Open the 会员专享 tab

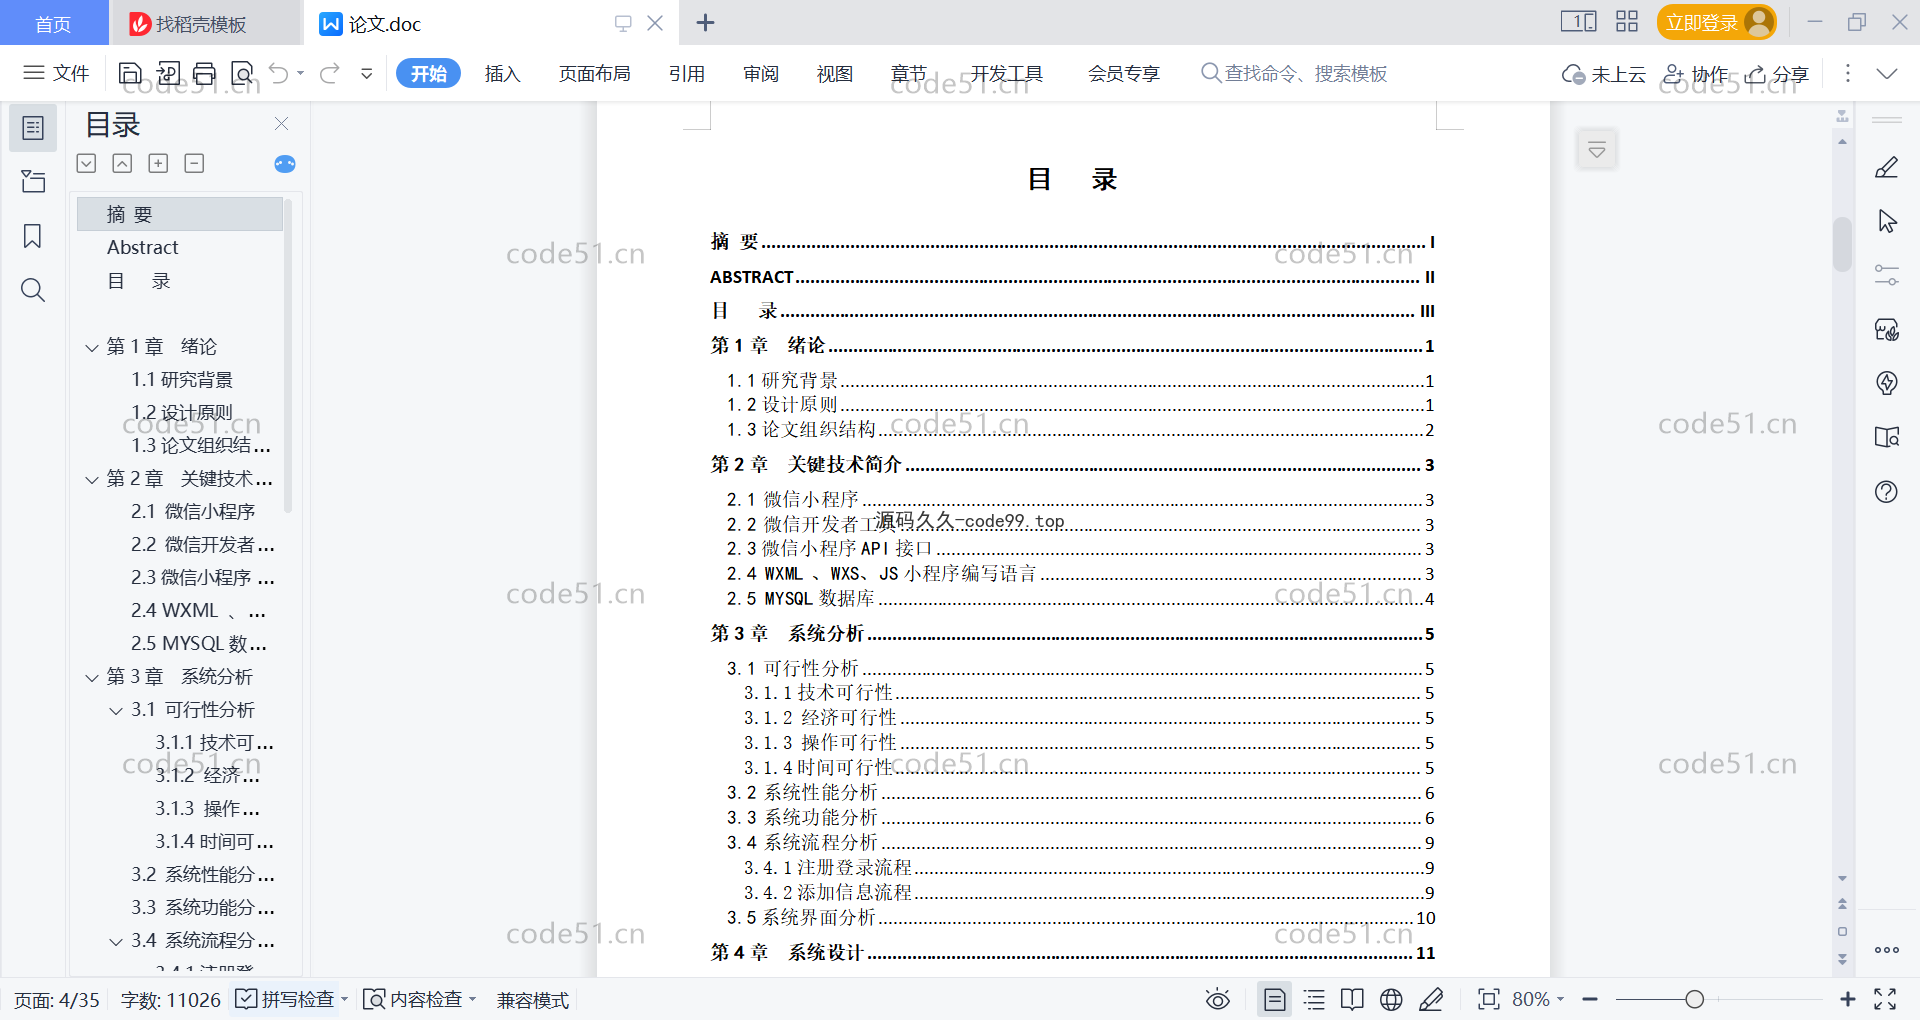[x=1124, y=73]
